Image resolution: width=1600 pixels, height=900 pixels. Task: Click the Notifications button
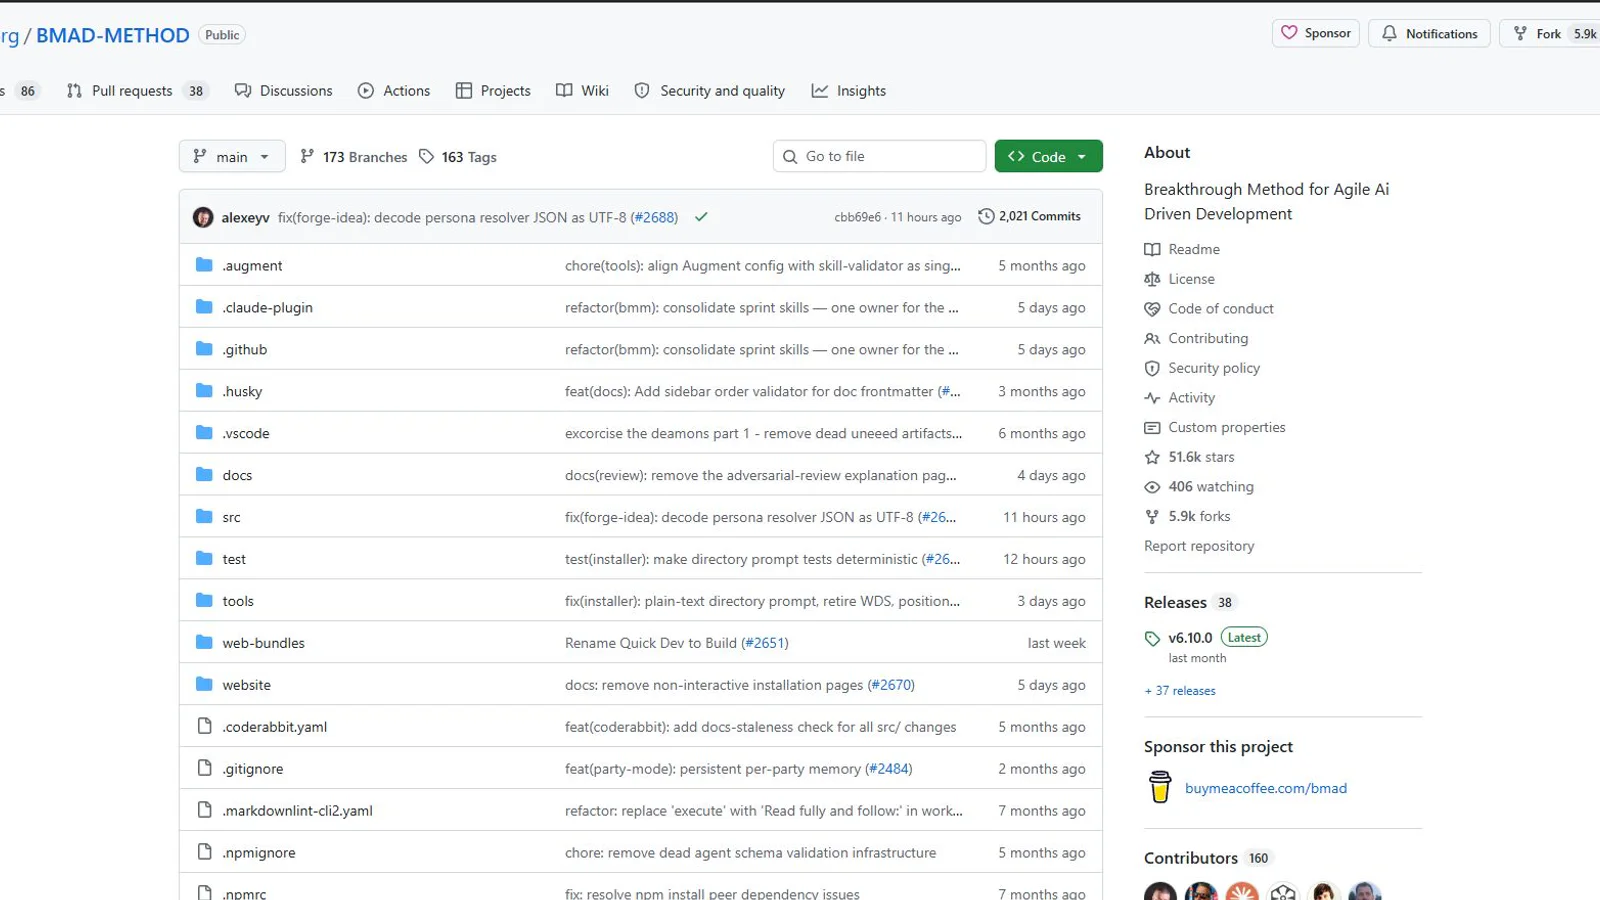[1429, 33]
